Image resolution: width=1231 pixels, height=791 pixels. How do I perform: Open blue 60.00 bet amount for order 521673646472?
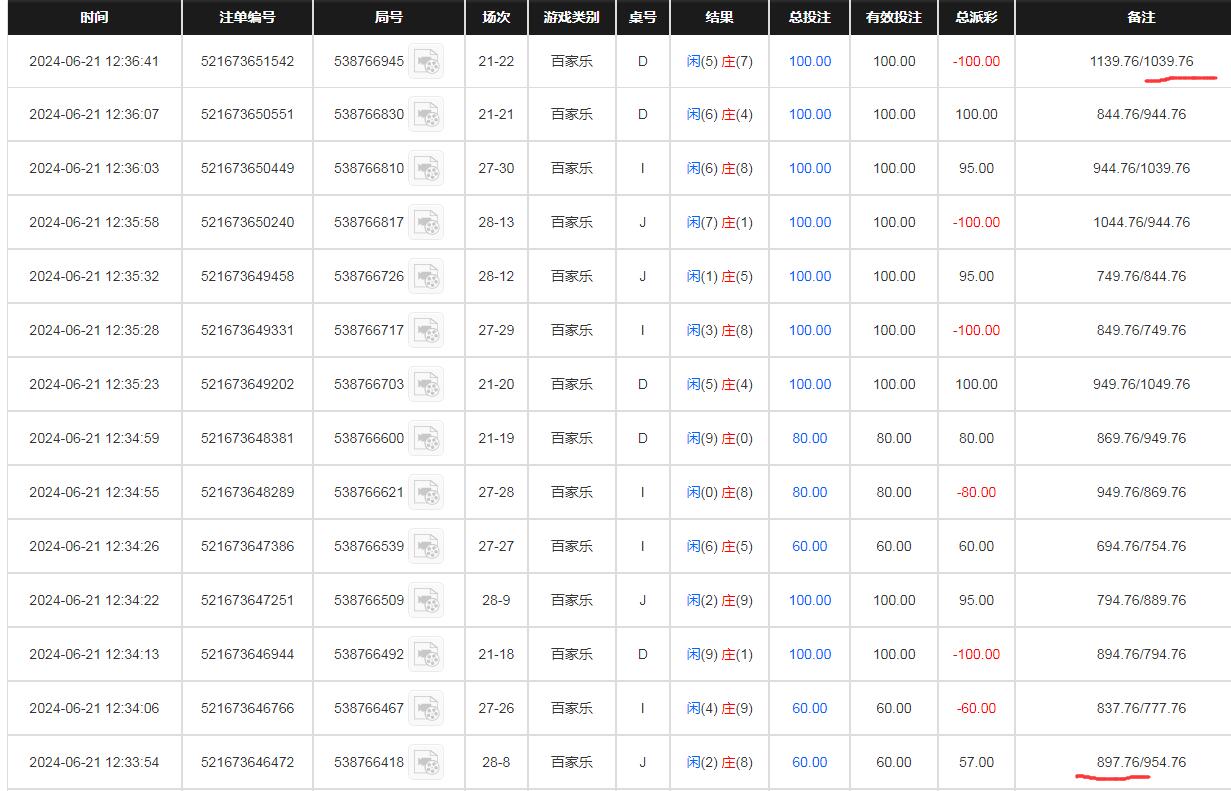coord(810,763)
